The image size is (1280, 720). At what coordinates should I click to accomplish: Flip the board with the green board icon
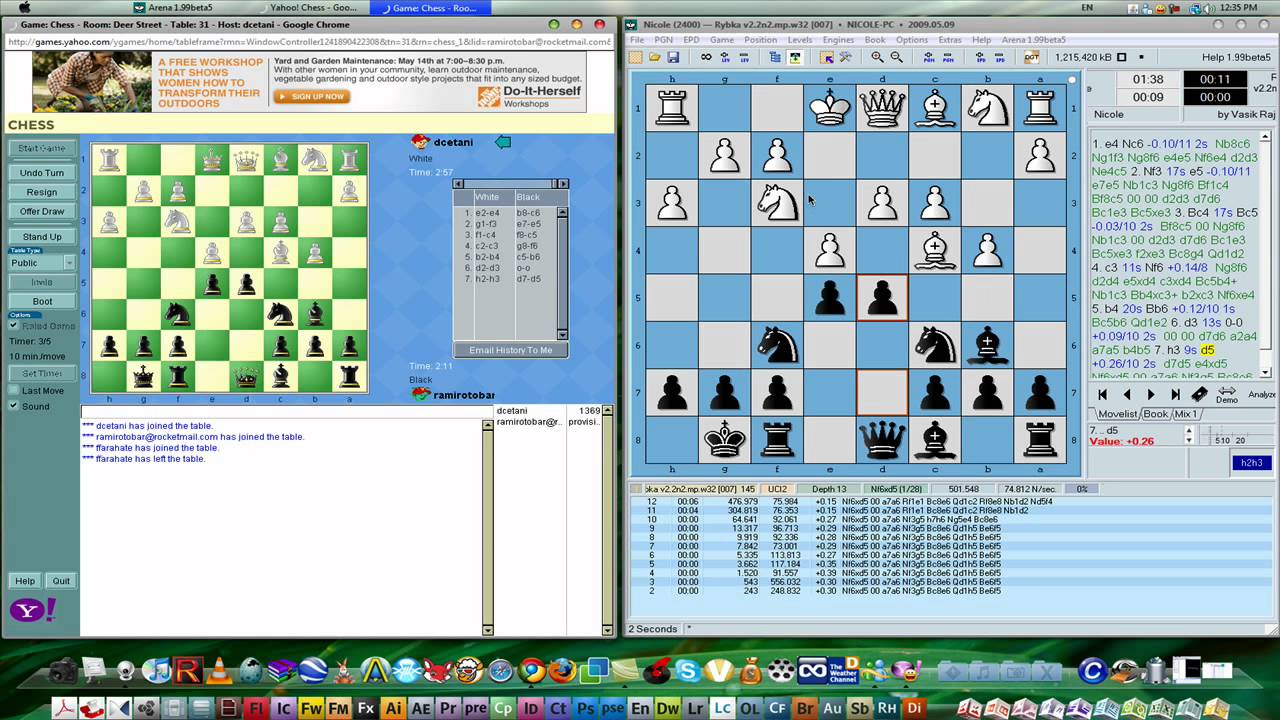point(794,57)
